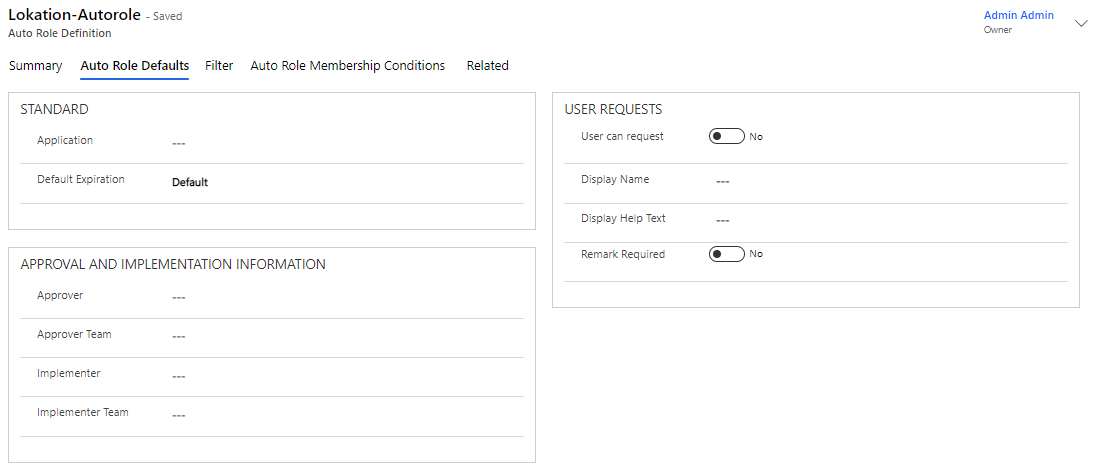Expand the header chevron next to Owner
The height and width of the screenshot is (469, 1107).
(x=1081, y=23)
